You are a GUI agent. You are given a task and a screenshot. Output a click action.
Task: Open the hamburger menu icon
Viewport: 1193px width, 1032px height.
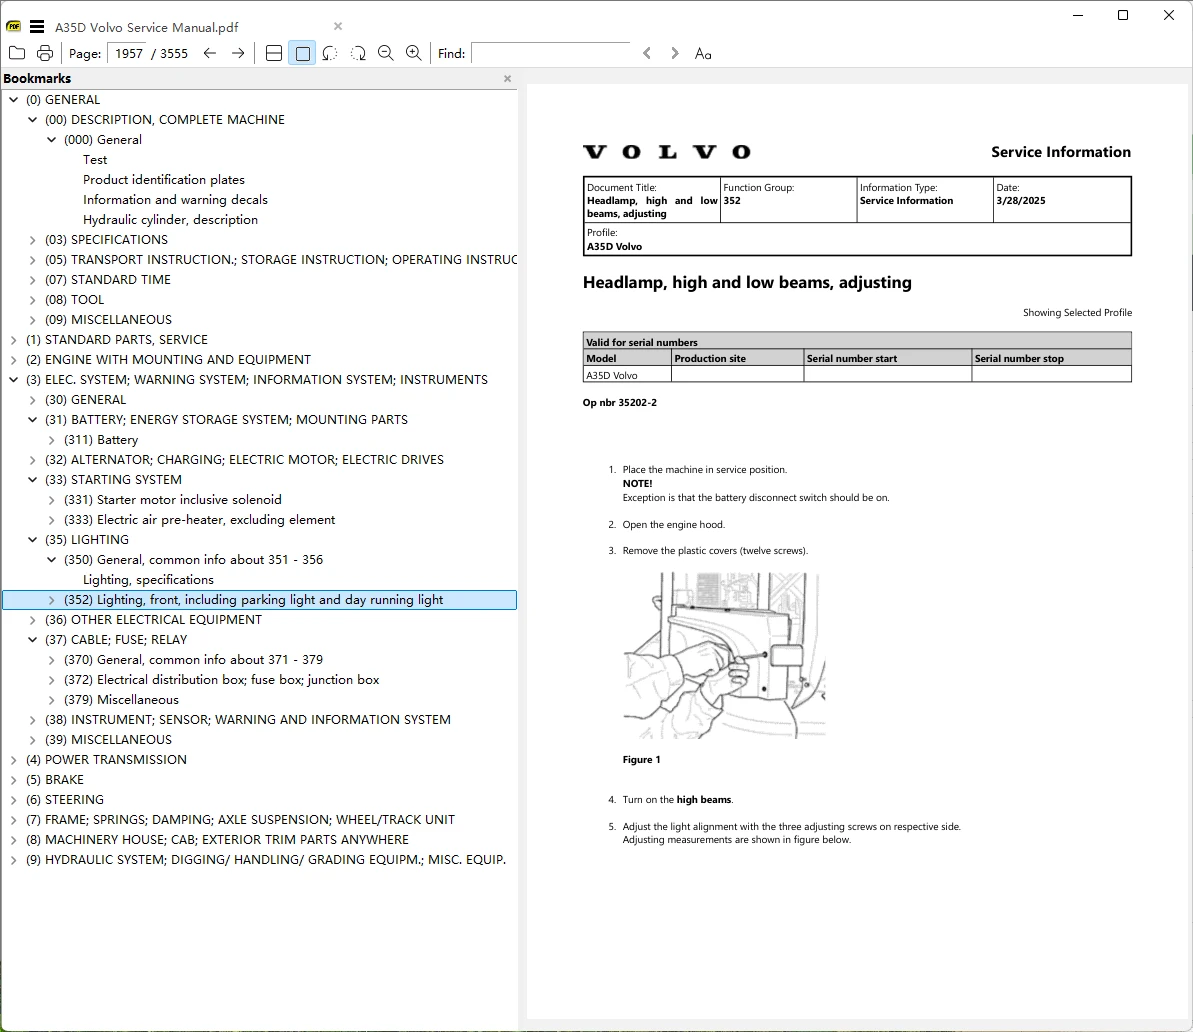(x=37, y=27)
